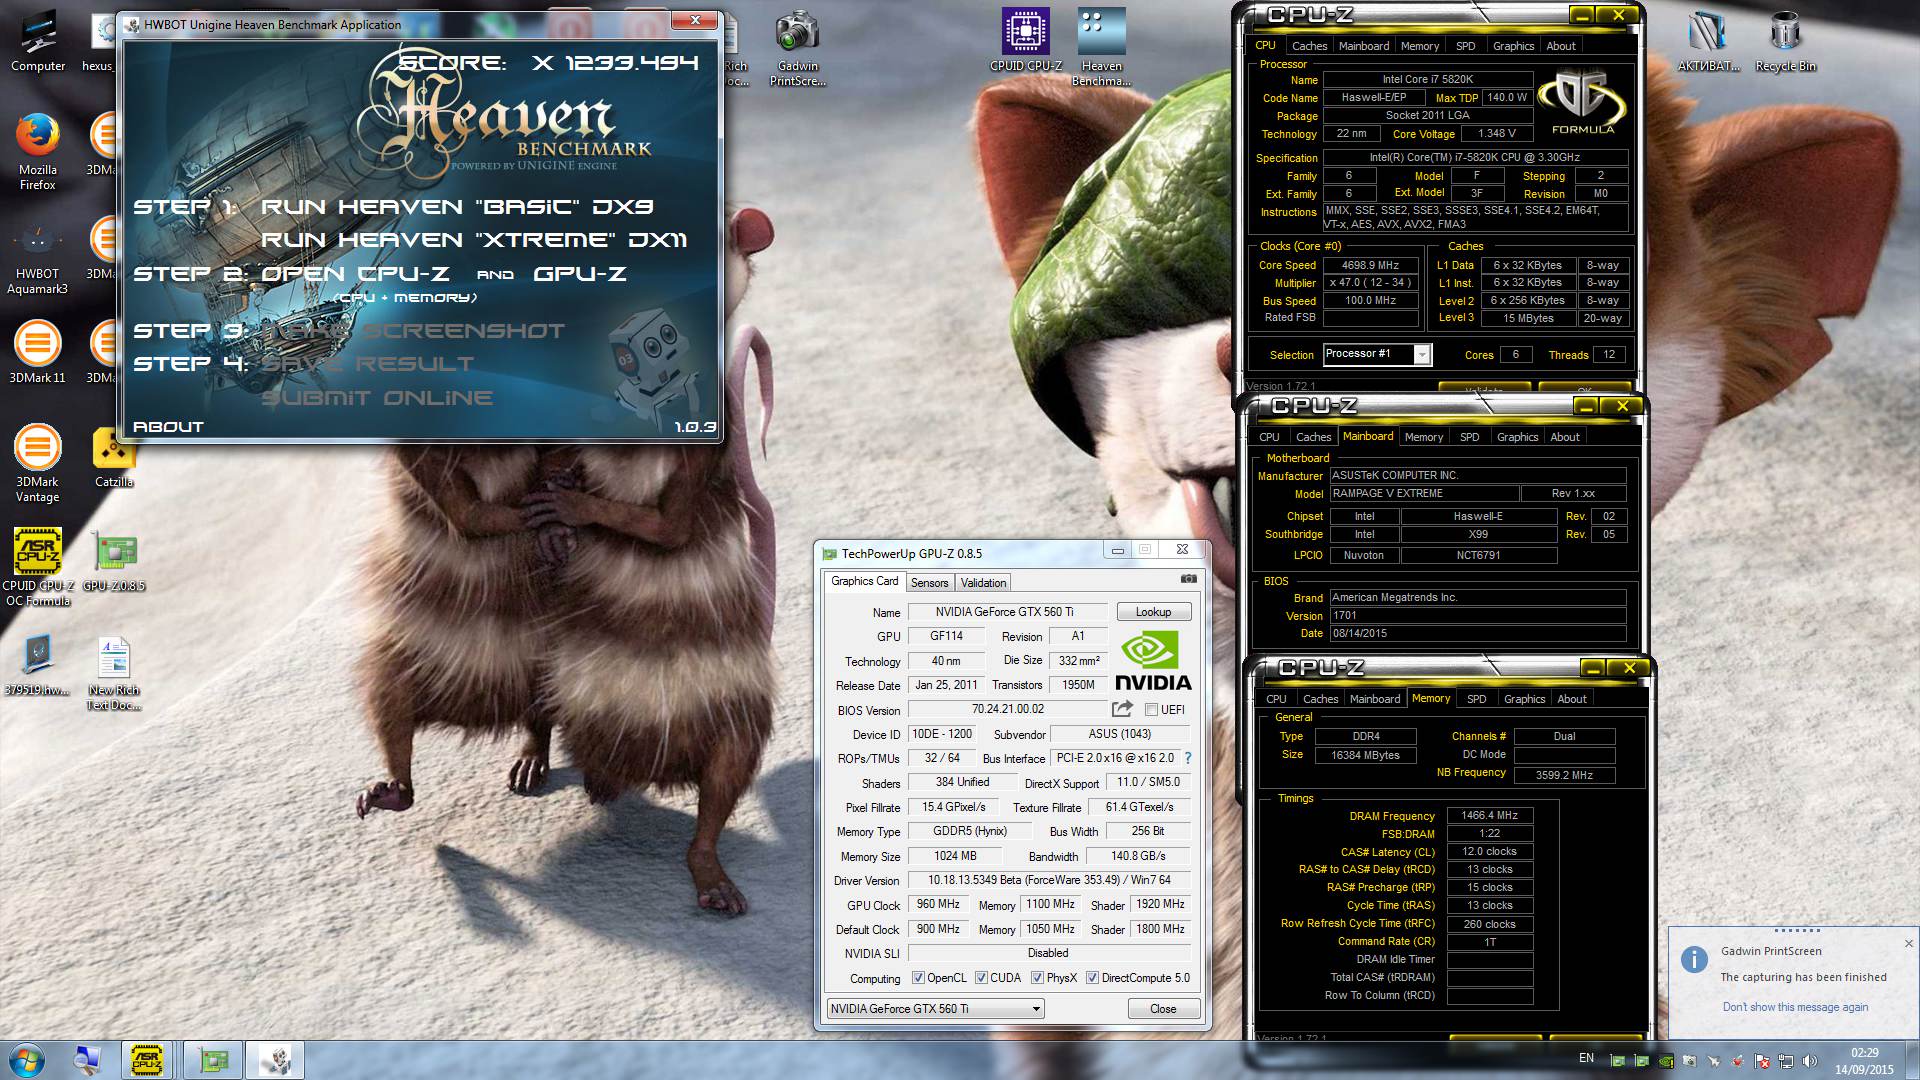Viewport: 1920px width, 1080px height.
Task: Open the АКТИВАТ... desktop icon
Action: click(x=1709, y=40)
